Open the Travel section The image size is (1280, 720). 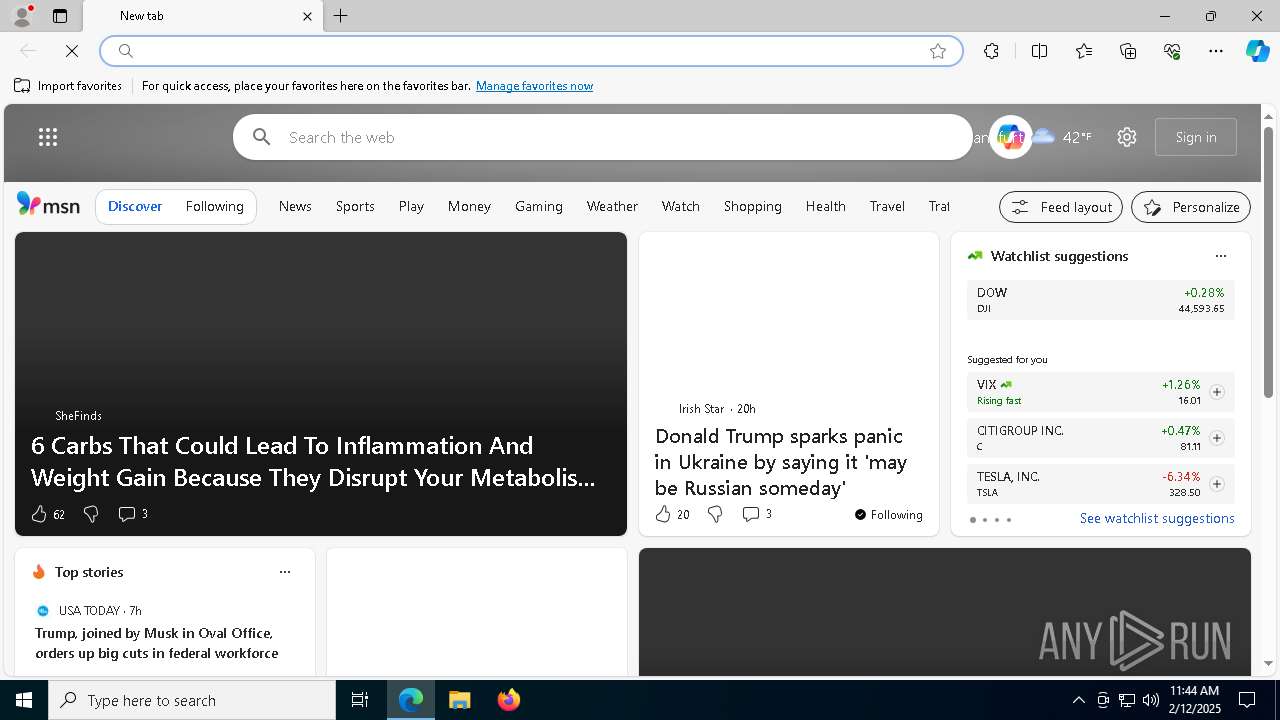[x=887, y=206]
